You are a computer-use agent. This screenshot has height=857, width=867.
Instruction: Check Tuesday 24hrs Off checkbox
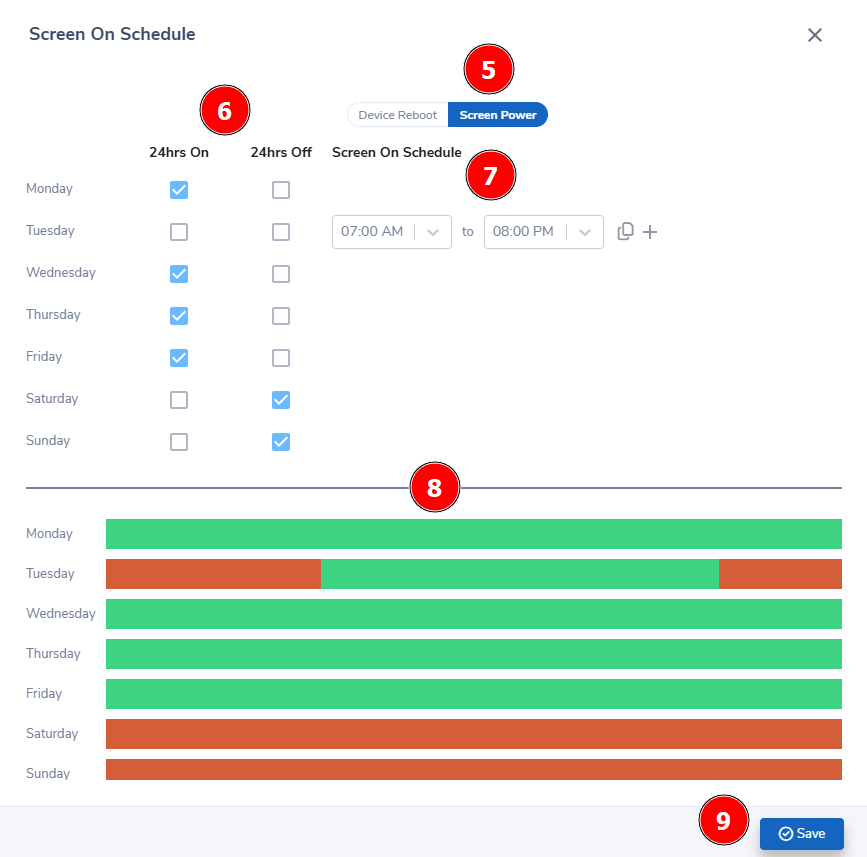click(x=281, y=232)
